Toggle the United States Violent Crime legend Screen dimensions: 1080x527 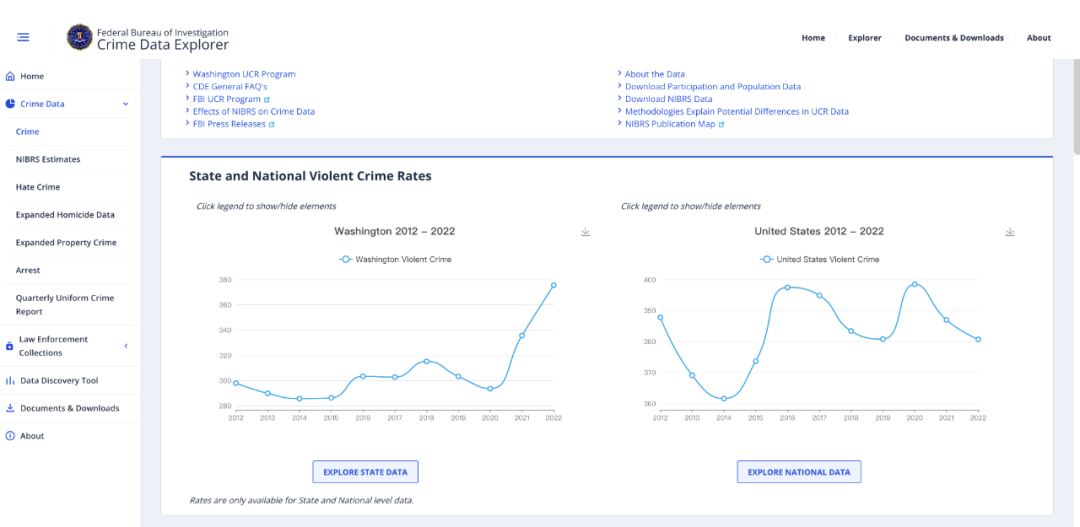click(x=820, y=259)
